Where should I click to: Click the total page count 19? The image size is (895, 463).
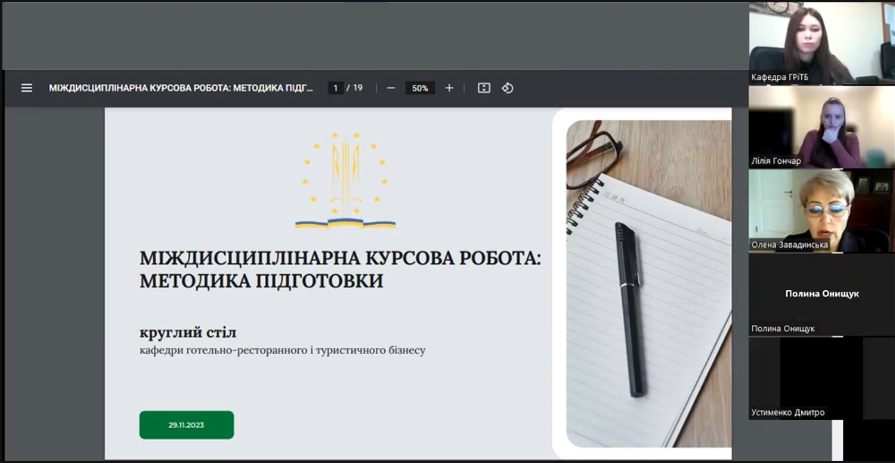click(357, 88)
